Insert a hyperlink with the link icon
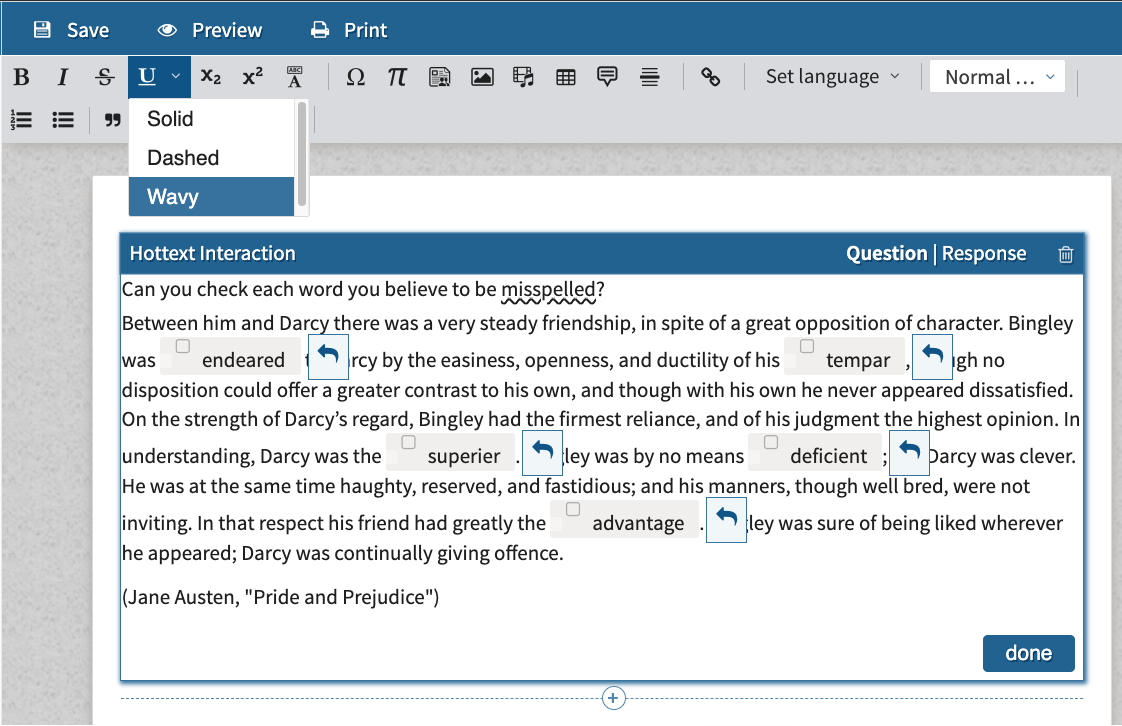 tap(711, 76)
